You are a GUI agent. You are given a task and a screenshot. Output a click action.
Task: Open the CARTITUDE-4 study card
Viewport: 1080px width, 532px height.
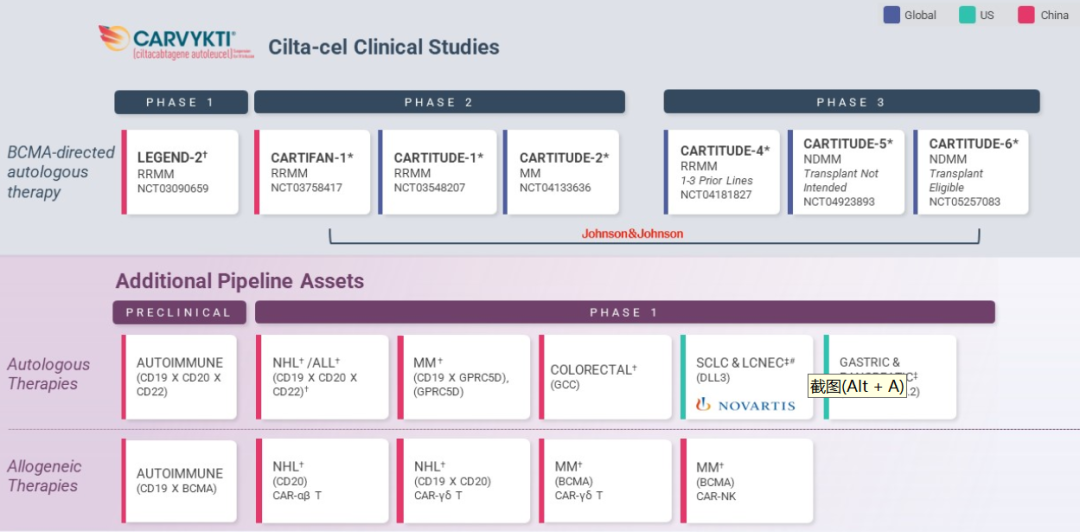(723, 172)
